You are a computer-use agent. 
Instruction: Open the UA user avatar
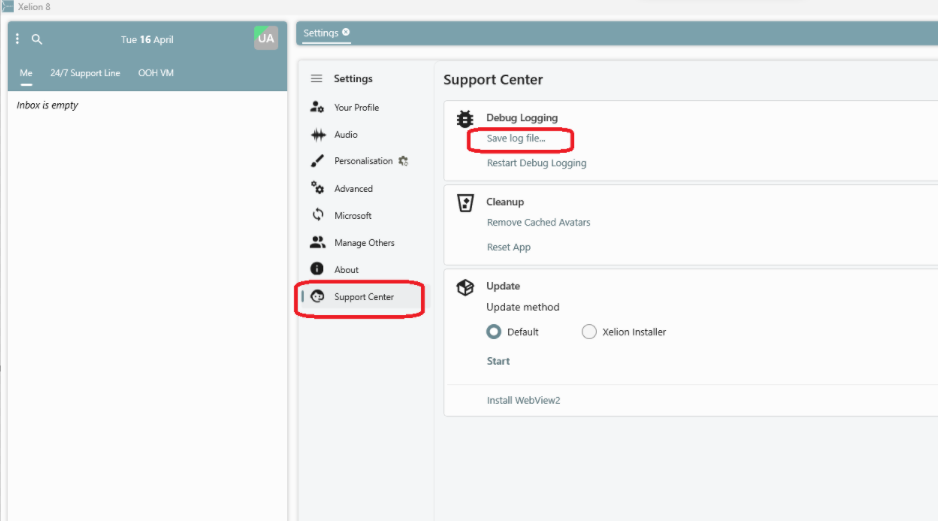click(266, 38)
